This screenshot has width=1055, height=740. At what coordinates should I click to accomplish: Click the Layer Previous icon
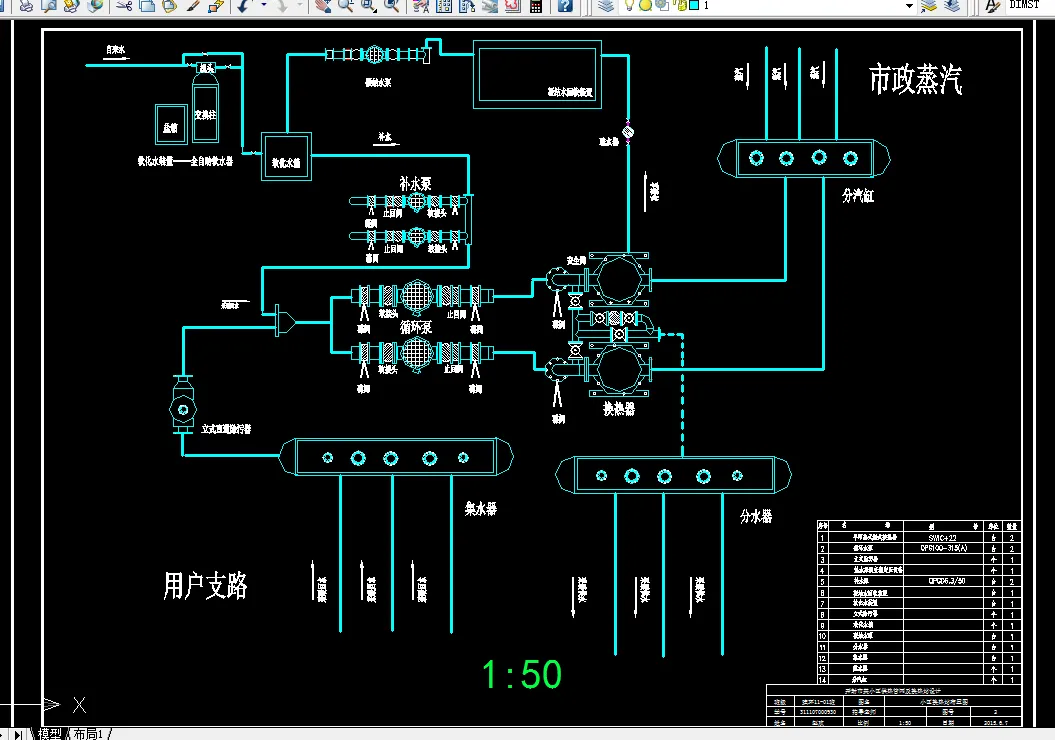click(951, 6)
